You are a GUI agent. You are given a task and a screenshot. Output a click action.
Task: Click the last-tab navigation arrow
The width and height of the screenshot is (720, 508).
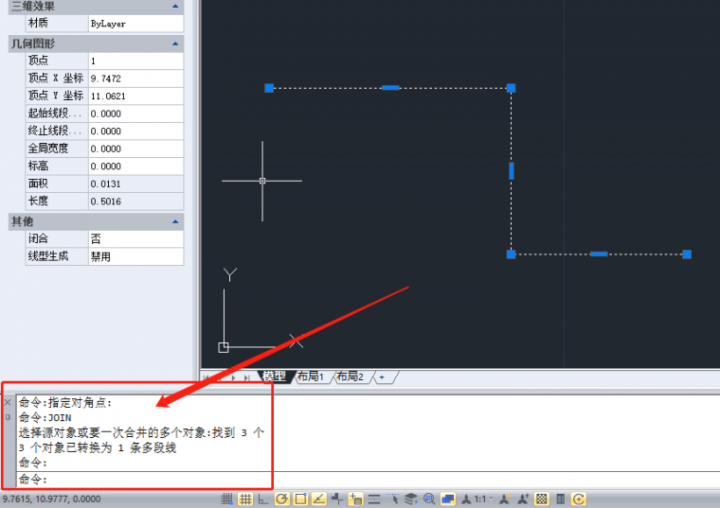coord(247,378)
